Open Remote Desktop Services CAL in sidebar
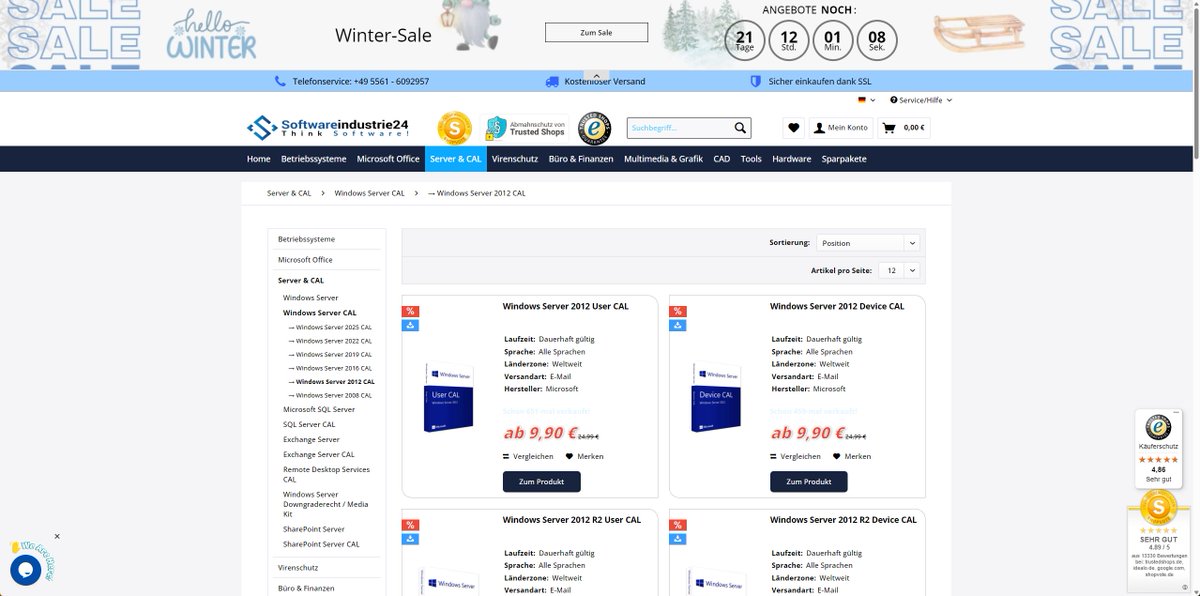 pos(327,474)
